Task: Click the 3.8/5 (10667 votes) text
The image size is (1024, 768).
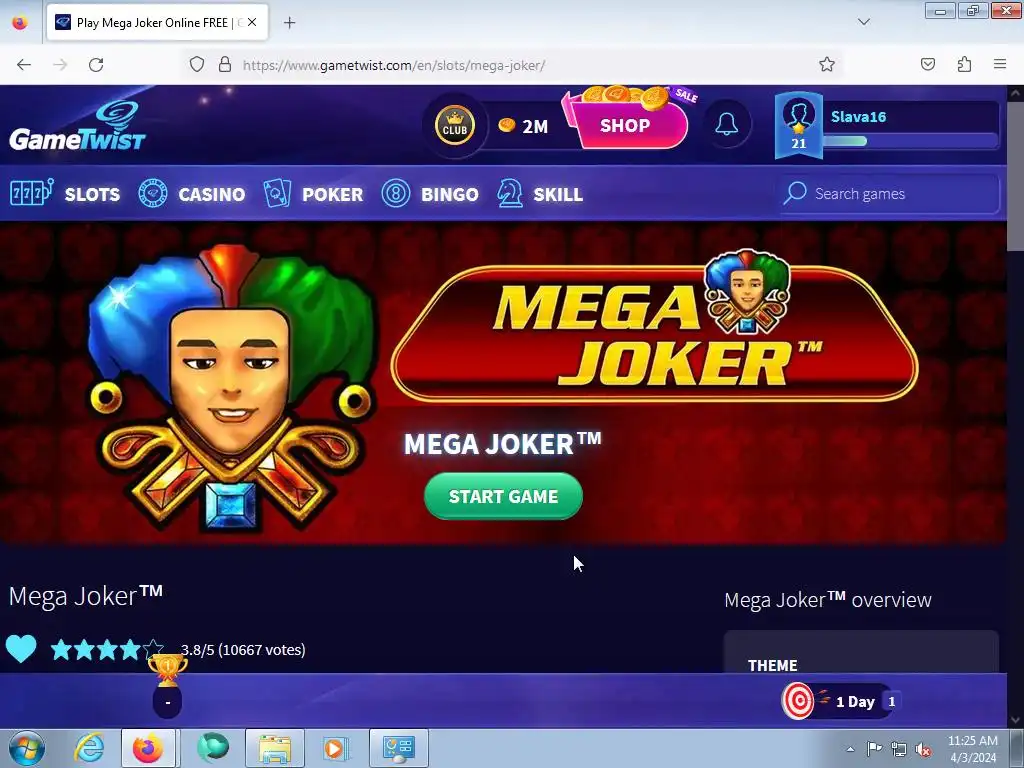Action: pos(243,650)
